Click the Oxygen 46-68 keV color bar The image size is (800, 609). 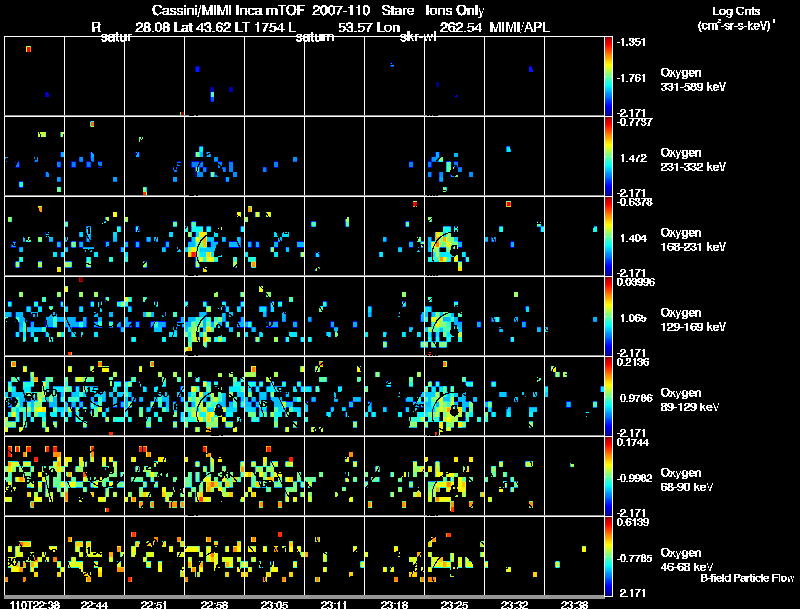point(608,556)
